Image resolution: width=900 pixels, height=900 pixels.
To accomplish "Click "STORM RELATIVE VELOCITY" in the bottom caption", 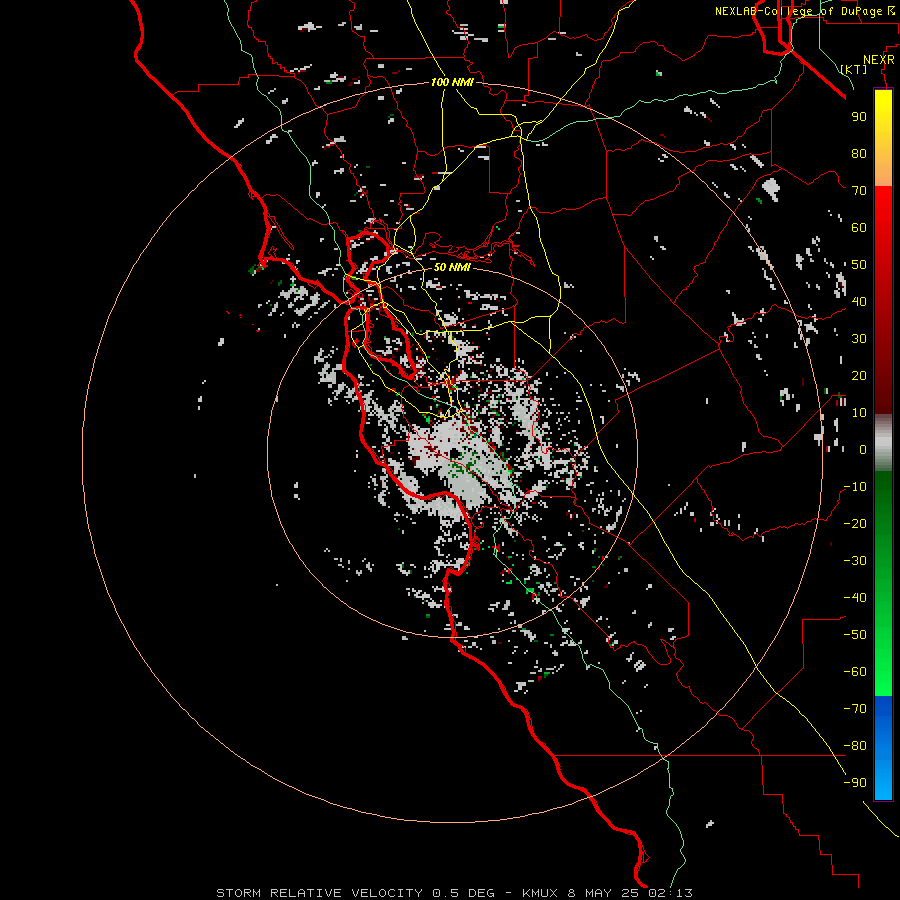I will click(319, 893).
